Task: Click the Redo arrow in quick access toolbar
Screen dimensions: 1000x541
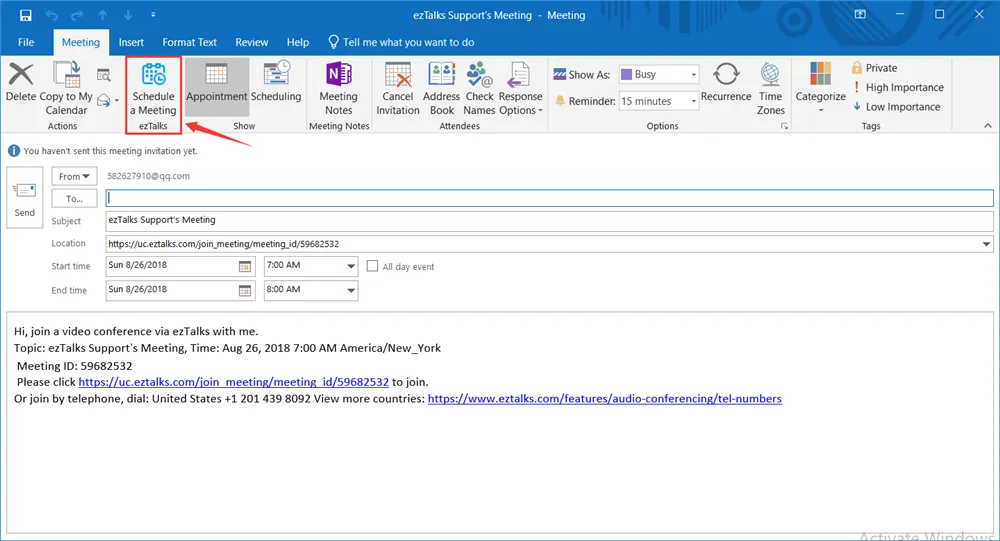Action: [x=77, y=15]
